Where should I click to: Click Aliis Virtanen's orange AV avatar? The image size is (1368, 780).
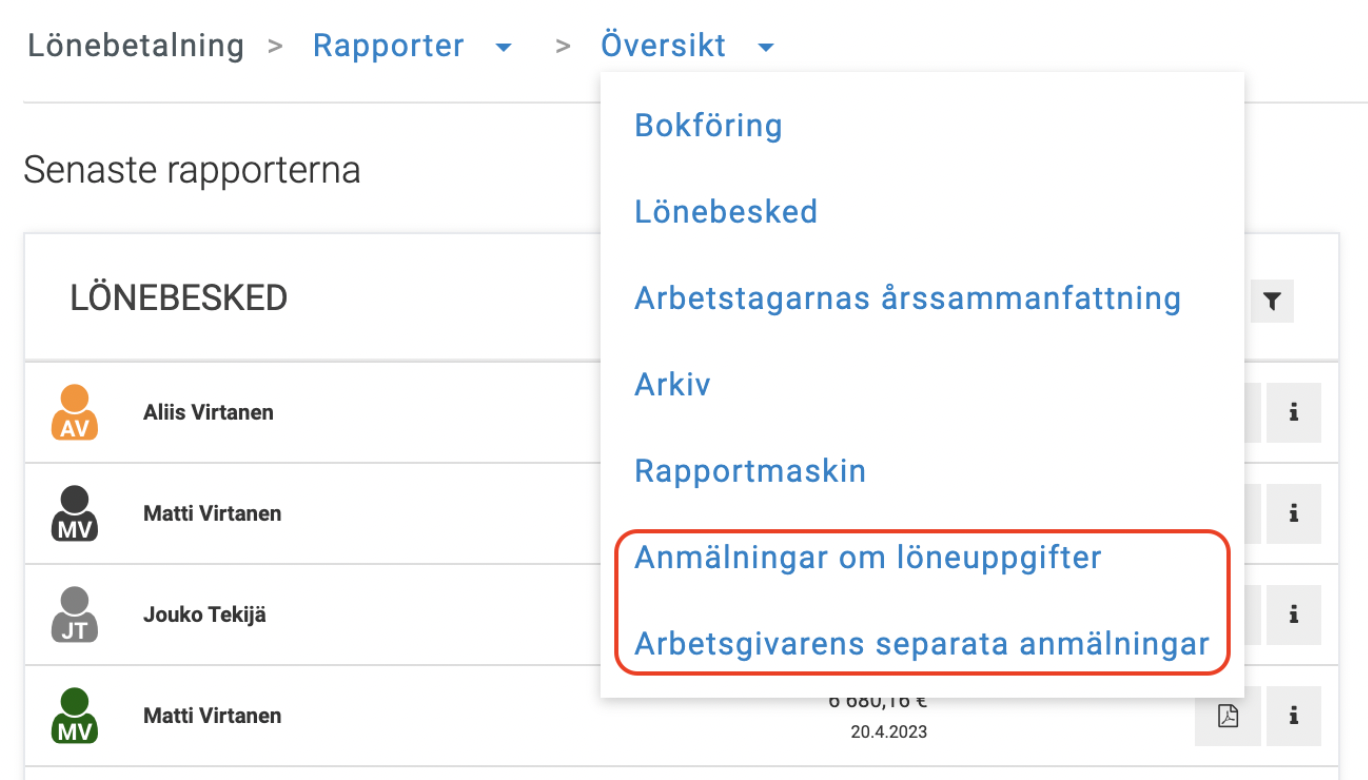click(x=74, y=412)
